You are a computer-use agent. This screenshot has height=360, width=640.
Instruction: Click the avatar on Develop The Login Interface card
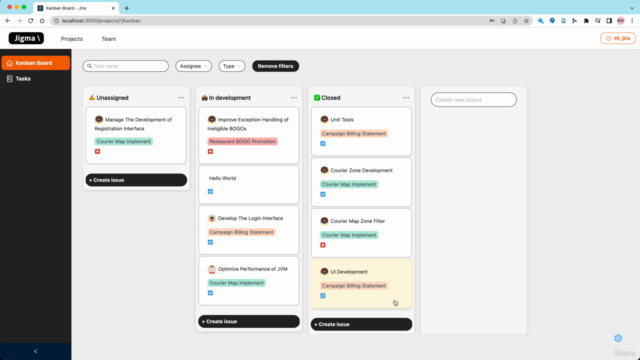tap(211, 218)
